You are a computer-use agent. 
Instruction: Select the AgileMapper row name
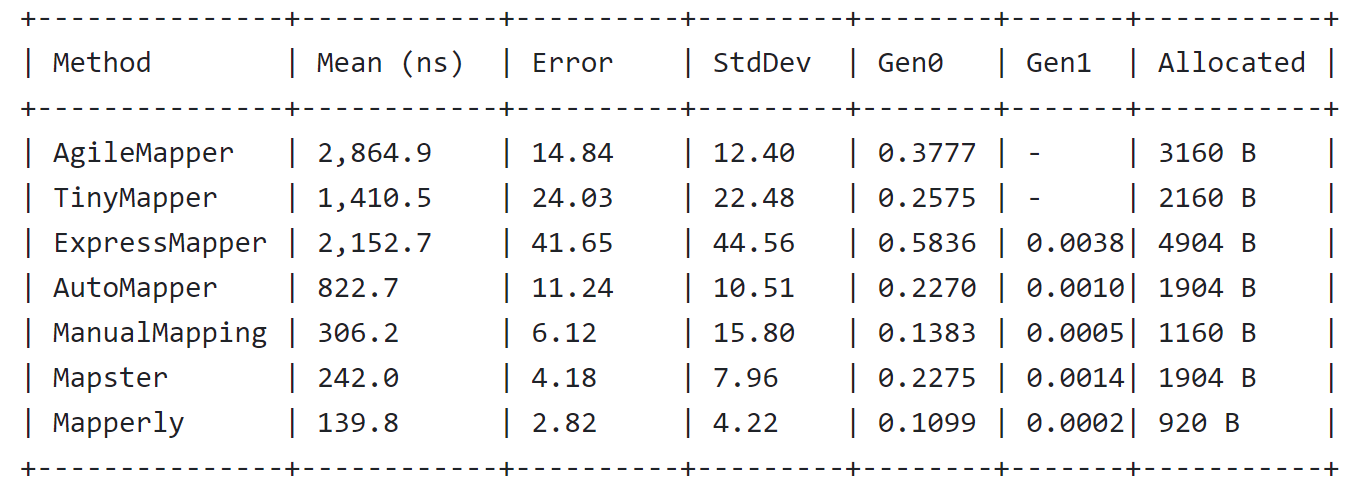coord(143,154)
